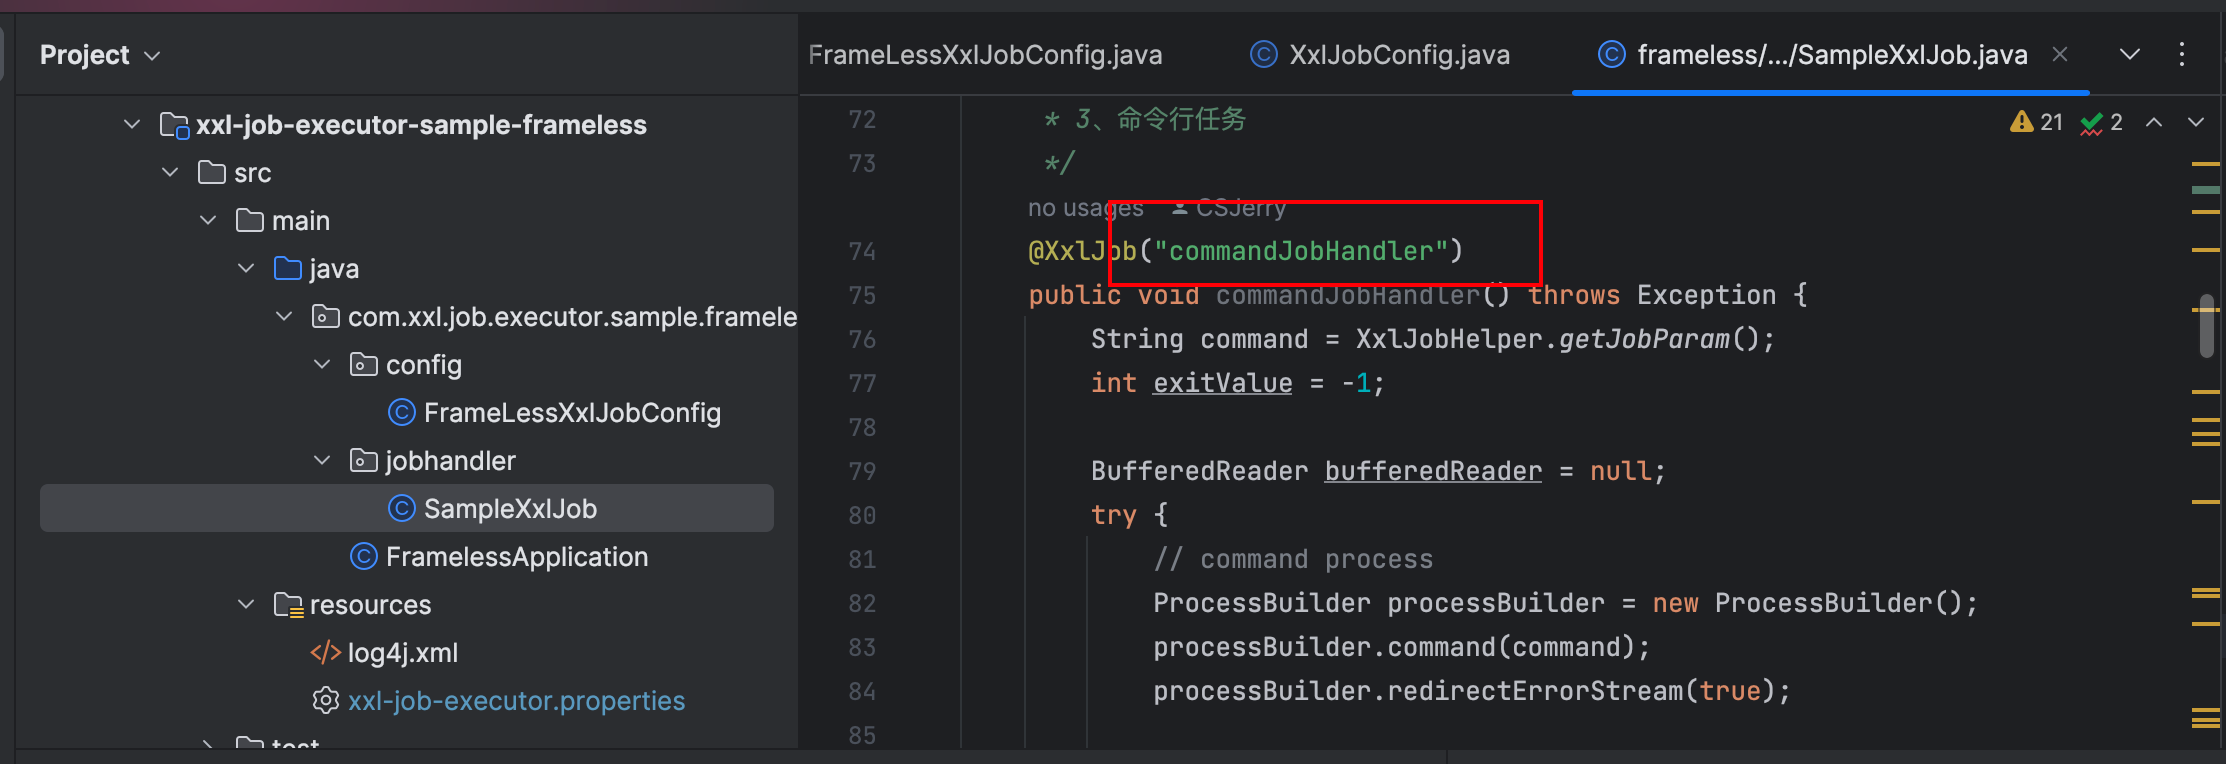Collapse the jobhandler package chevron
Viewport: 2226px width, 764px height.
322,460
